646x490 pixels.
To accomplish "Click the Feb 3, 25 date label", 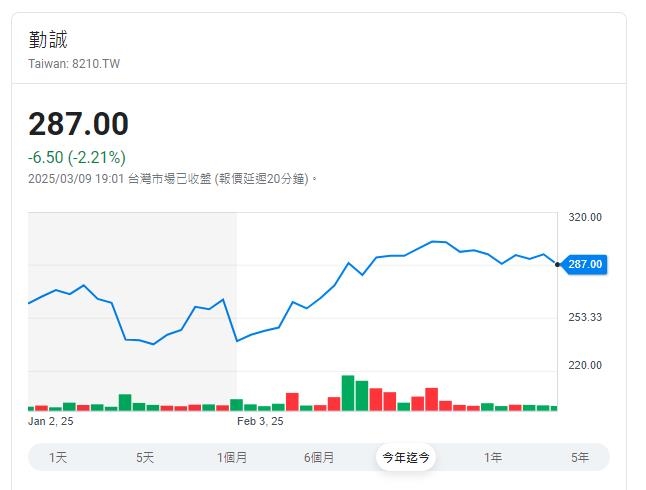I will point(260,422).
